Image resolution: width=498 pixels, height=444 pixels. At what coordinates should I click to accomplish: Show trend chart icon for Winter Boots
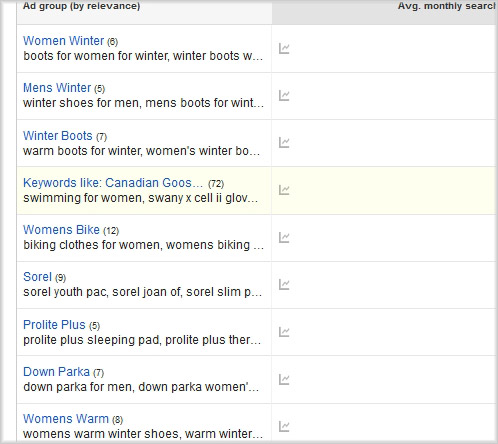pyautogui.click(x=284, y=143)
